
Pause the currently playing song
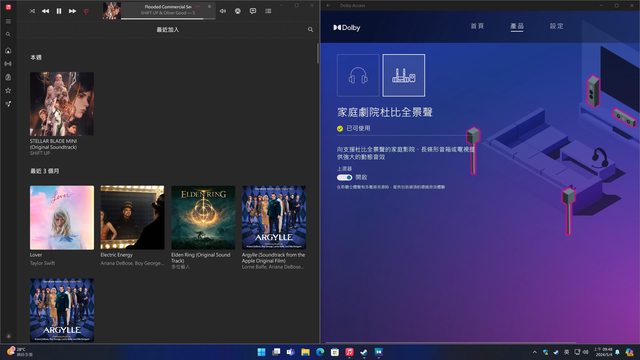[x=59, y=11]
